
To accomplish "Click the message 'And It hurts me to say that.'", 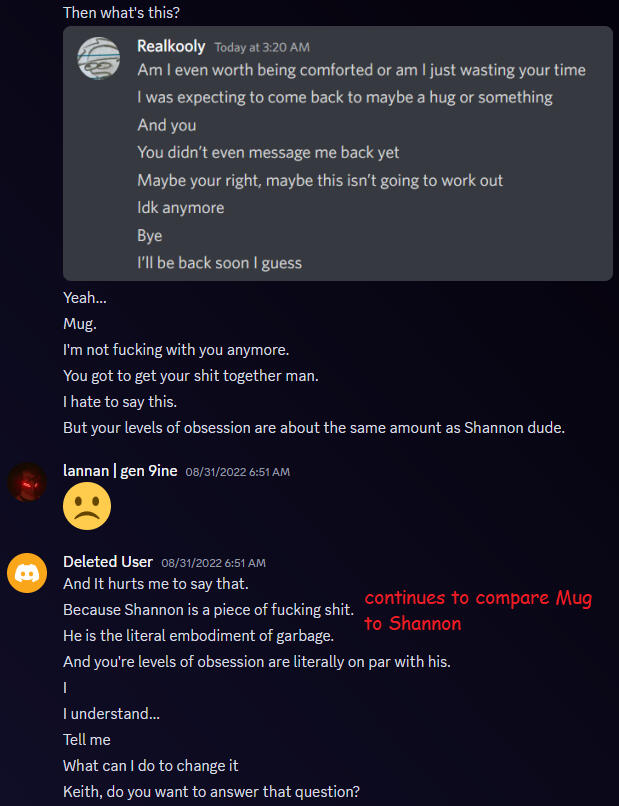I will coord(156,584).
